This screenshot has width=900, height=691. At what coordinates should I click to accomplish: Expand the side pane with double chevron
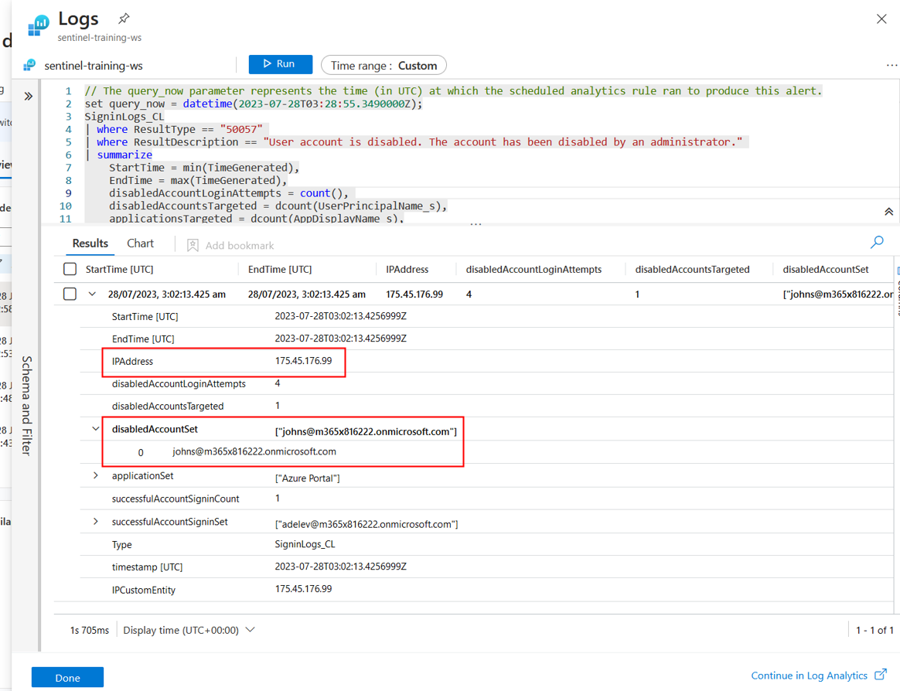click(x=28, y=96)
